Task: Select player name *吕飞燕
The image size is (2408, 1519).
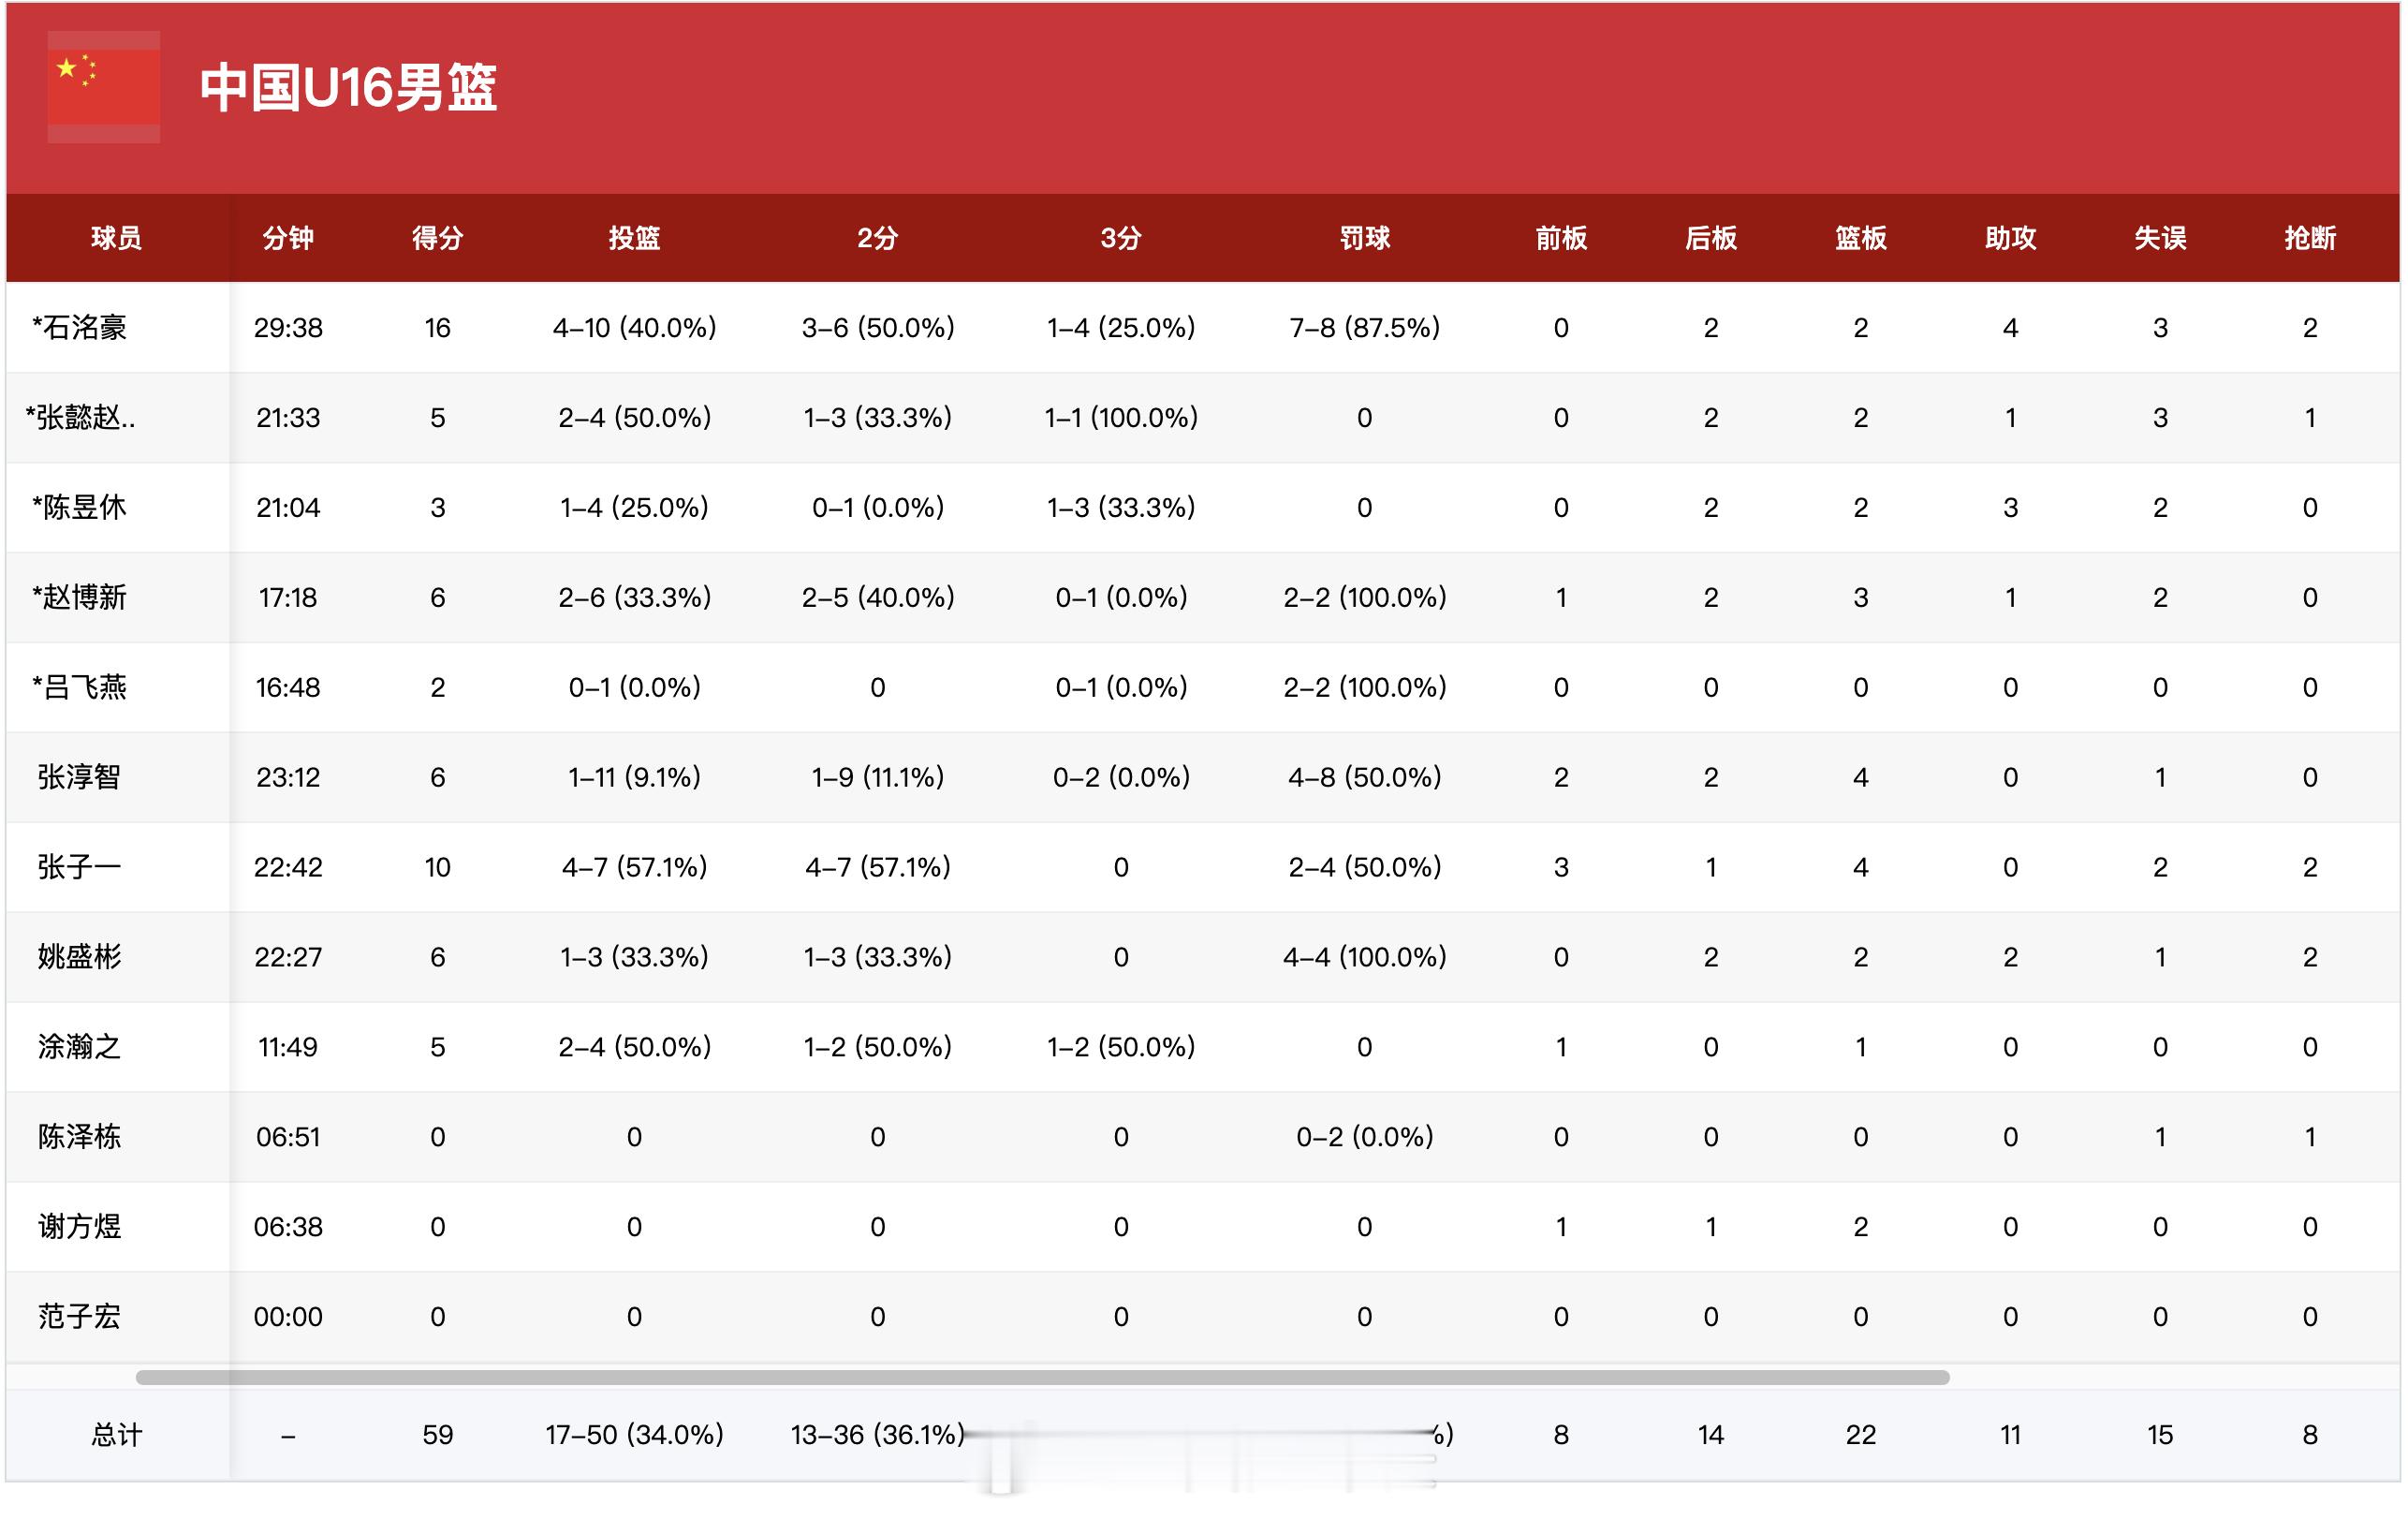Action: (79, 688)
